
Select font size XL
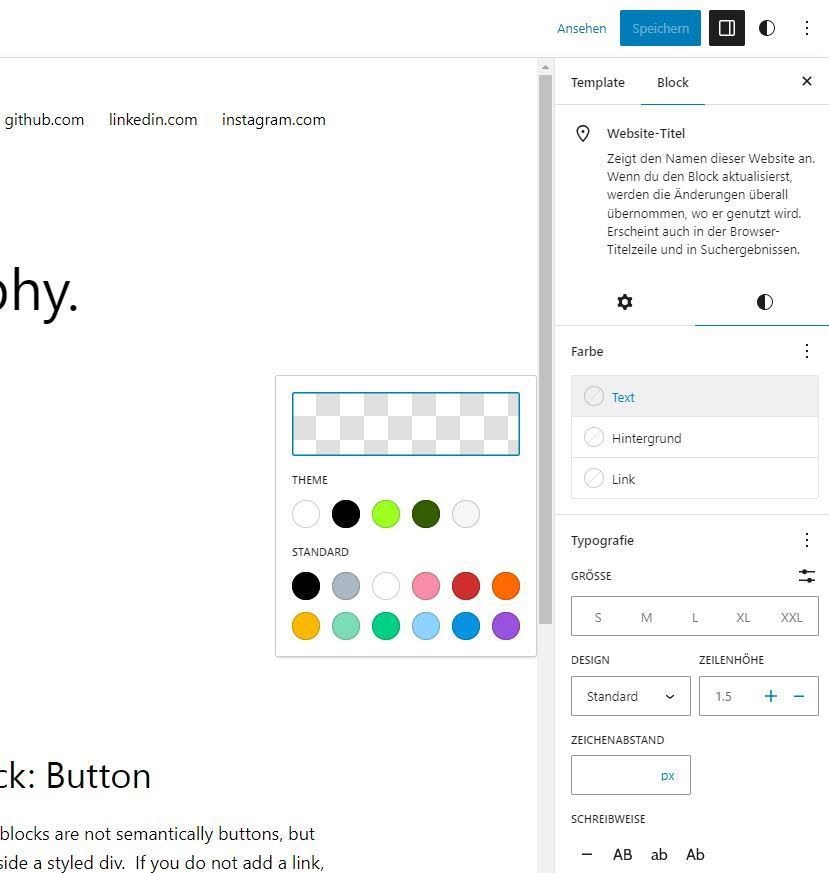click(x=743, y=617)
